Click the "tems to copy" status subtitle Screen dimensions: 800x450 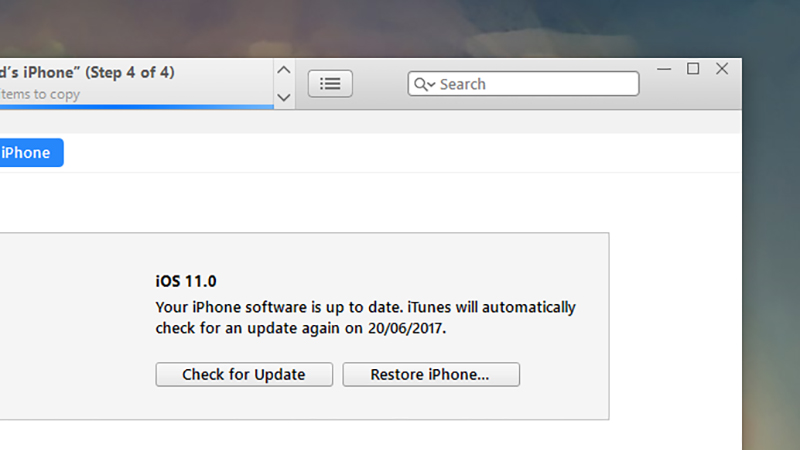[40, 94]
